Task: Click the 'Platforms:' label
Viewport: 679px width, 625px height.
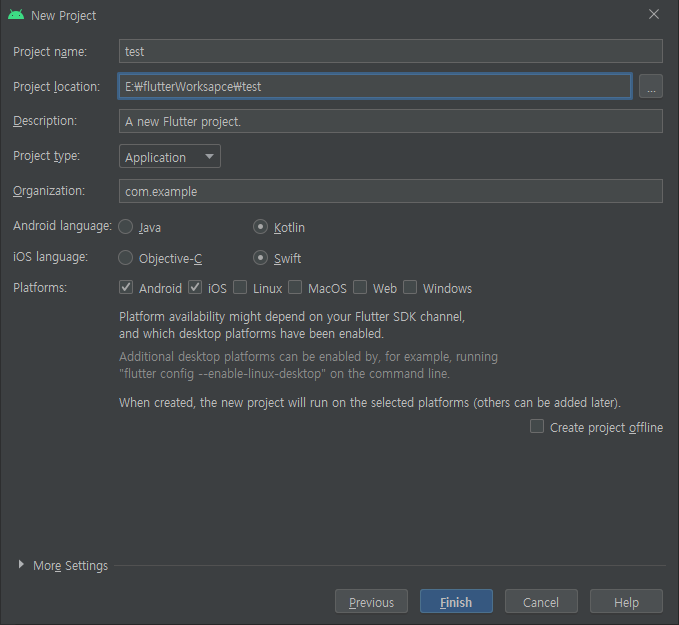Action: click(40, 288)
